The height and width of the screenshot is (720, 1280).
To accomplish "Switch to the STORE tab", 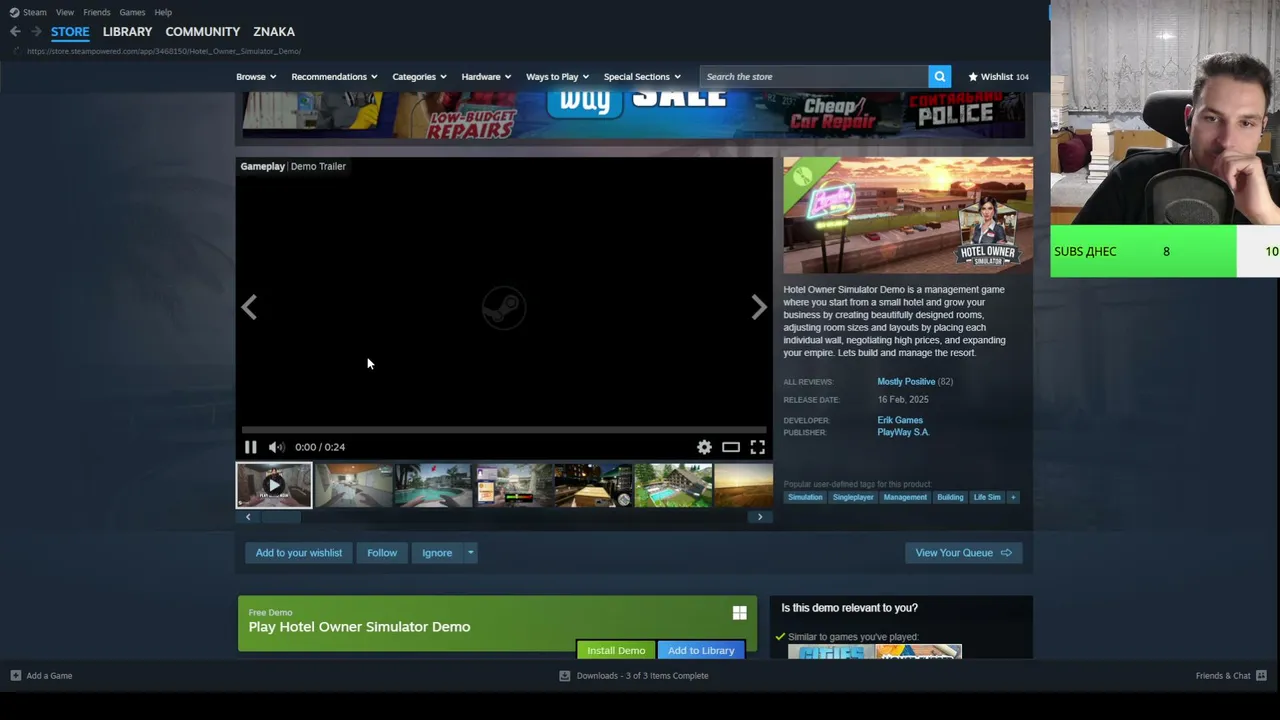I will (70, 32).
